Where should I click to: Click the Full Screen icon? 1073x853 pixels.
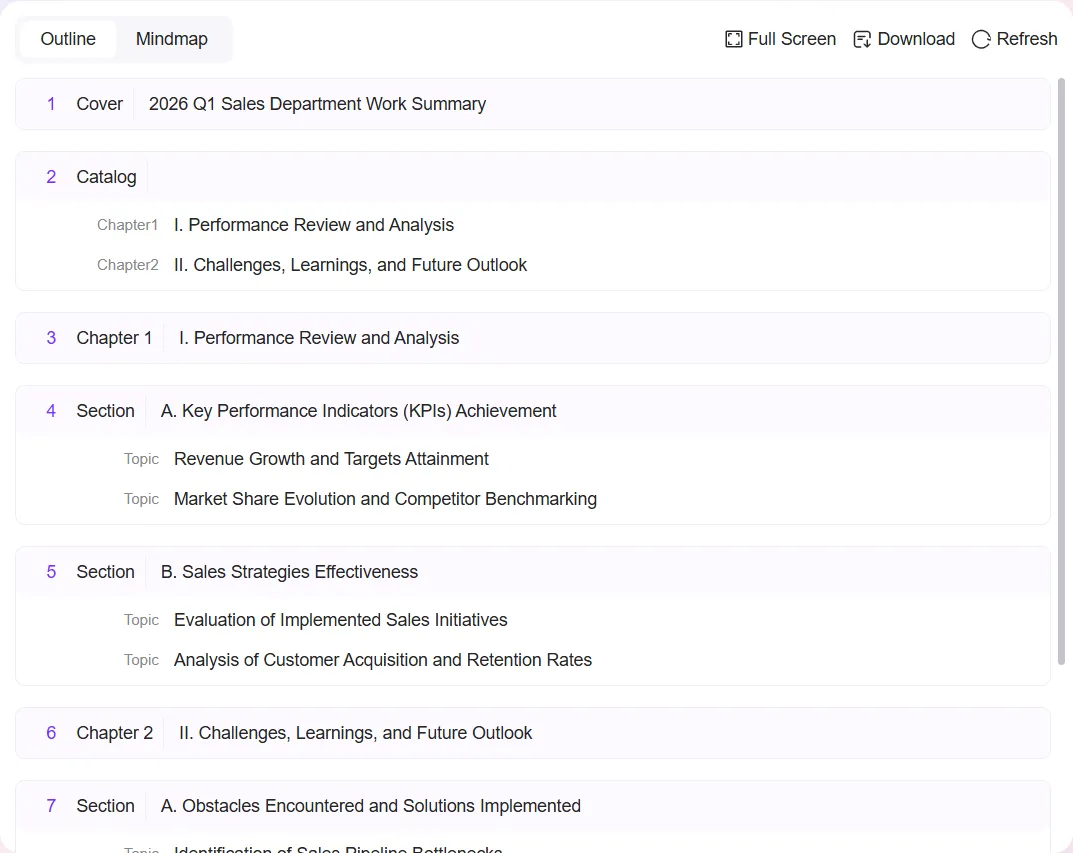(734, 39)
